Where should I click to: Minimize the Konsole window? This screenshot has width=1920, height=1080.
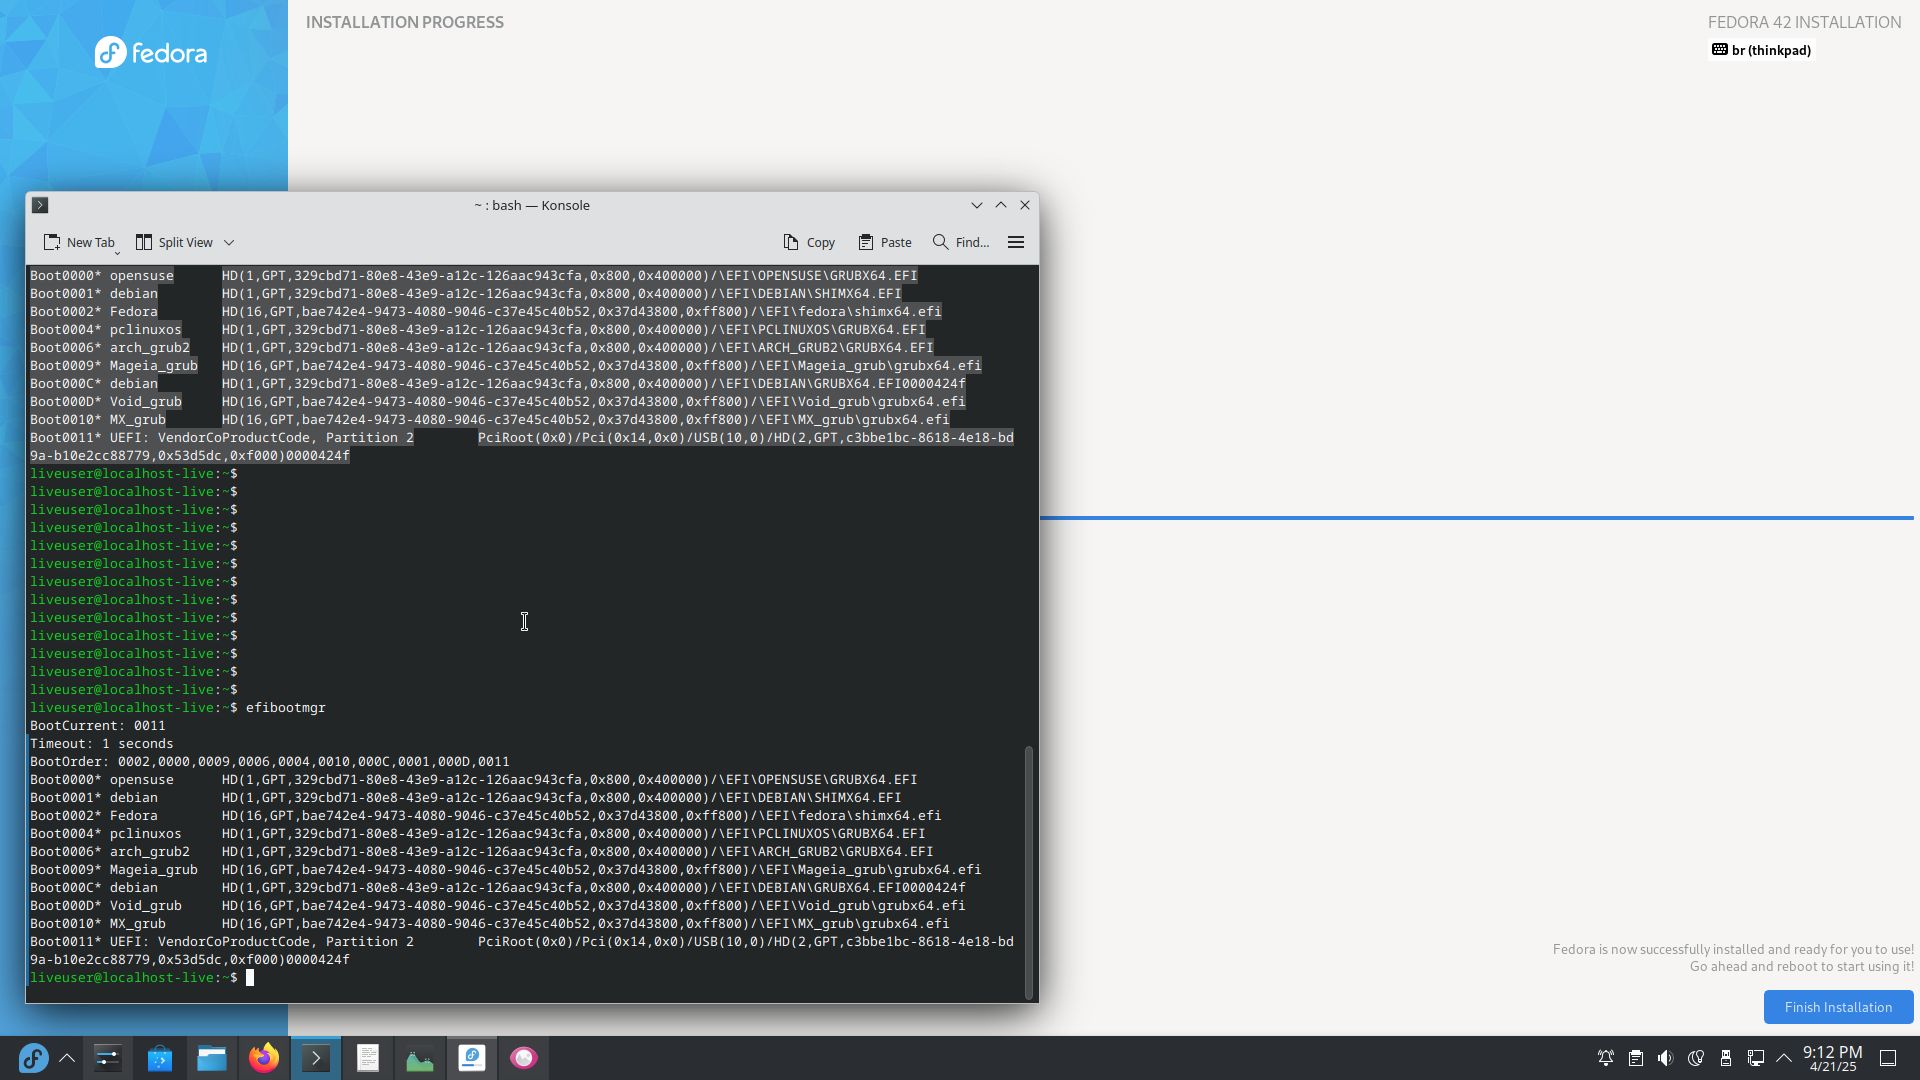click(977, 205)
